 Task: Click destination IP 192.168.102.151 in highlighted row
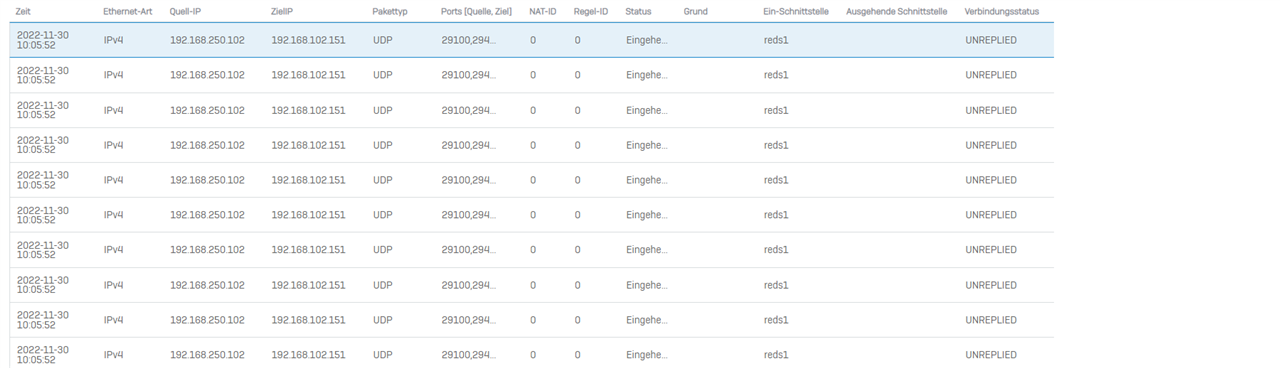coord(308,40)
